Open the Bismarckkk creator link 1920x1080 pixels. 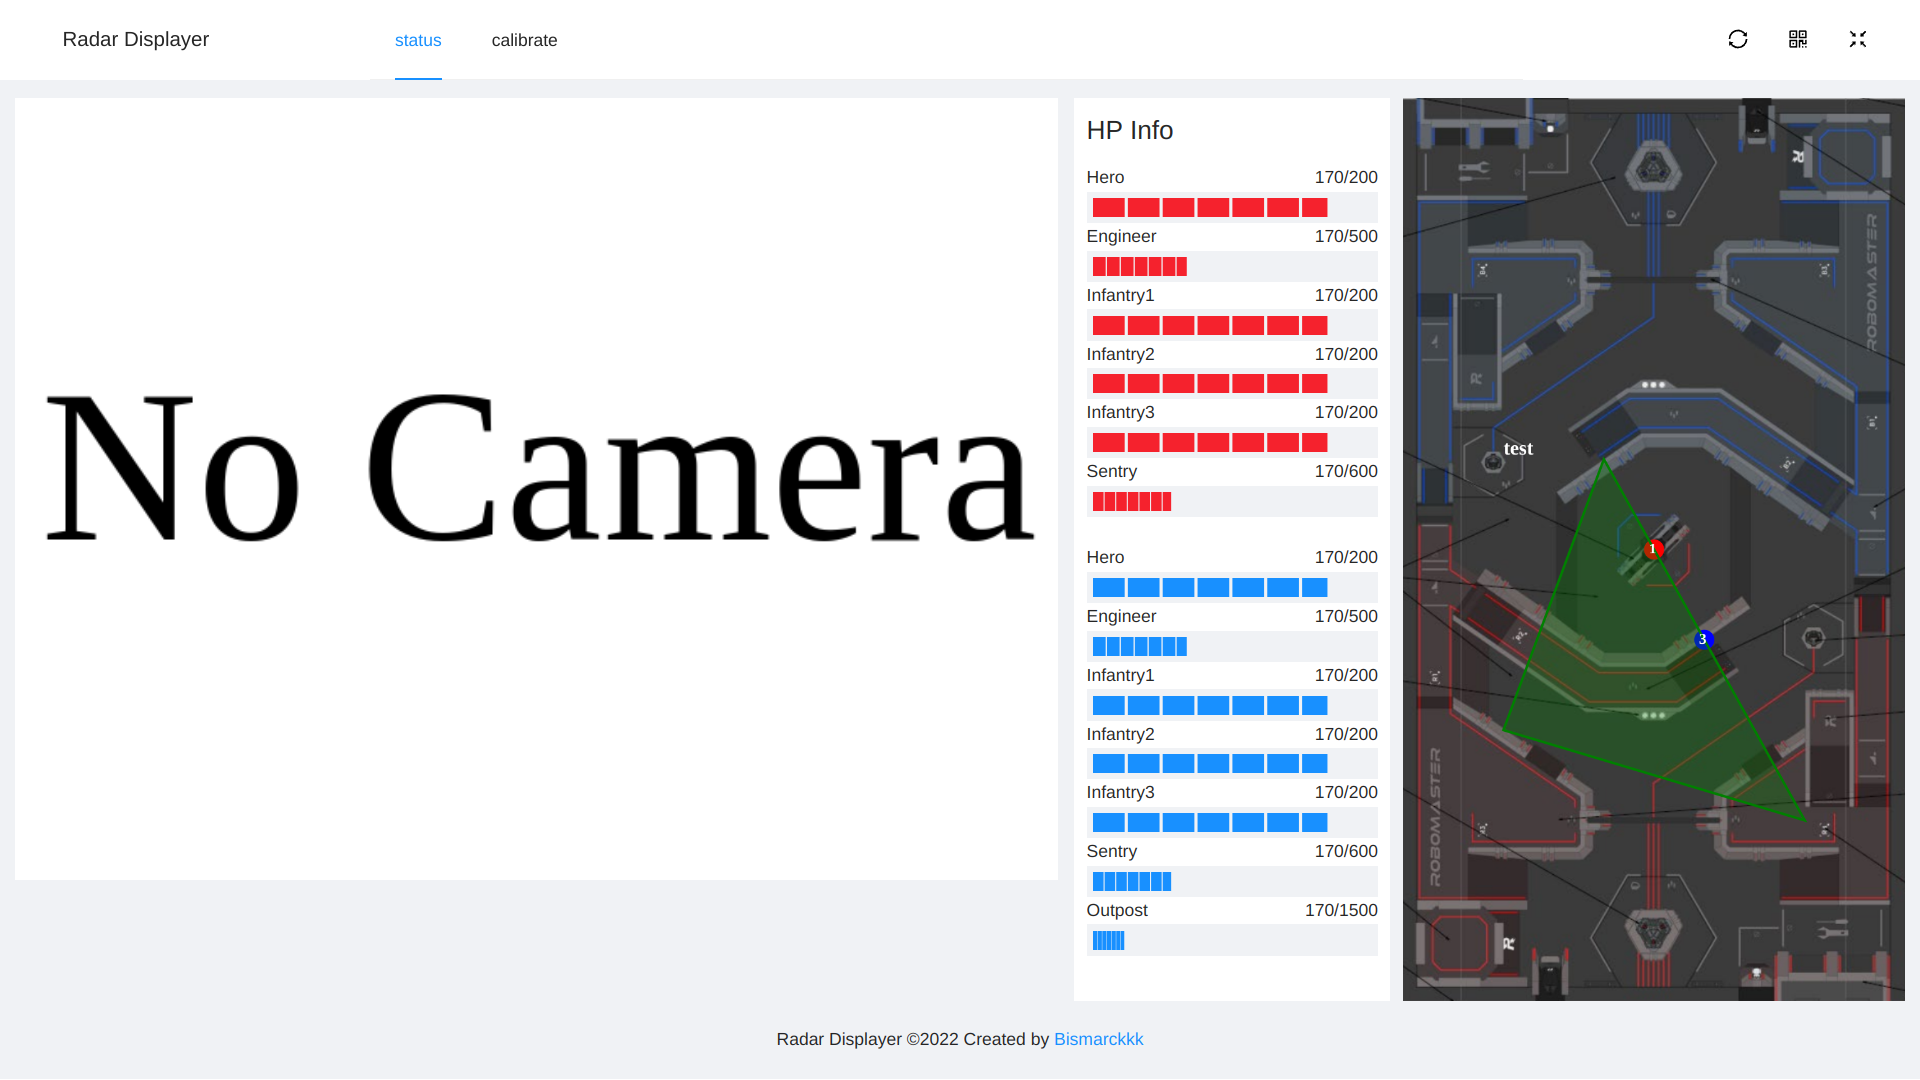pos(1098,1039)
